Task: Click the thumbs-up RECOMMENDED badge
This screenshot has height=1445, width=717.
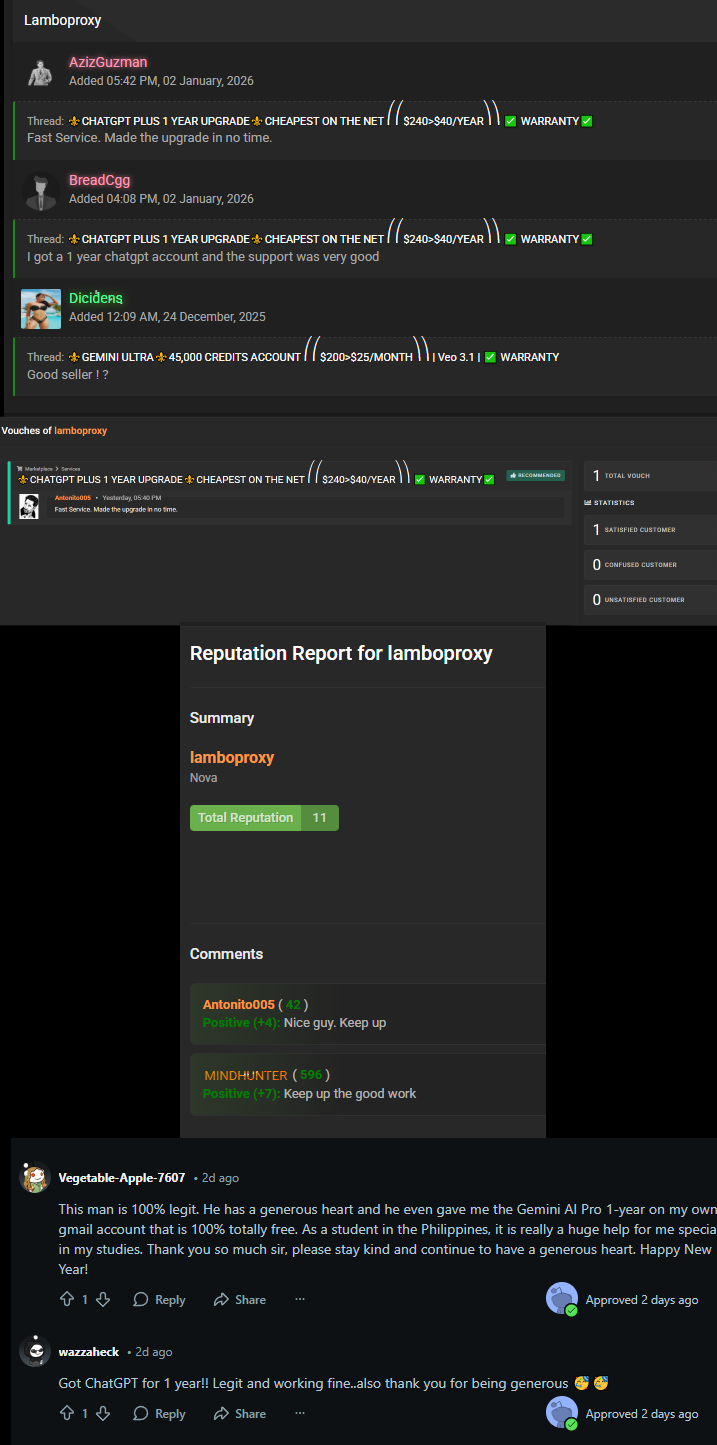Action: point(535,475)
